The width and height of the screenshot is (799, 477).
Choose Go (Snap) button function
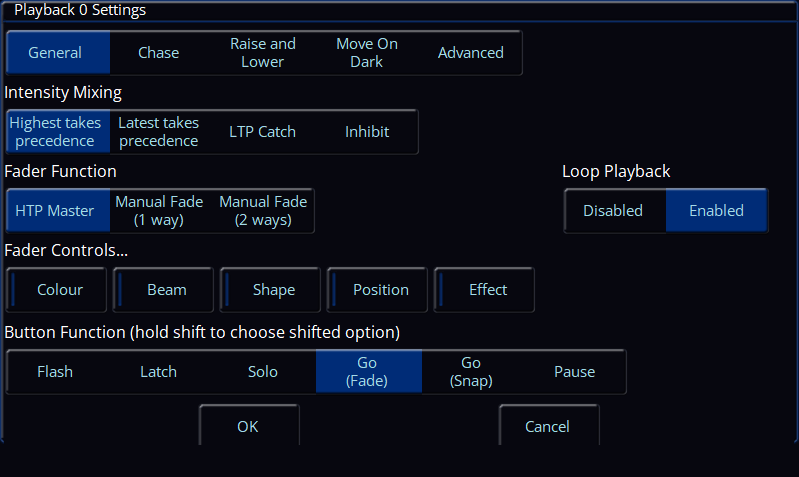[471, 372]
